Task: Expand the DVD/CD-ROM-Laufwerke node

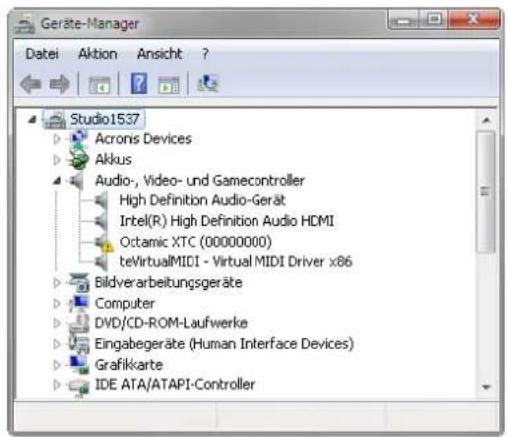Action: click(x=57, y=323)
